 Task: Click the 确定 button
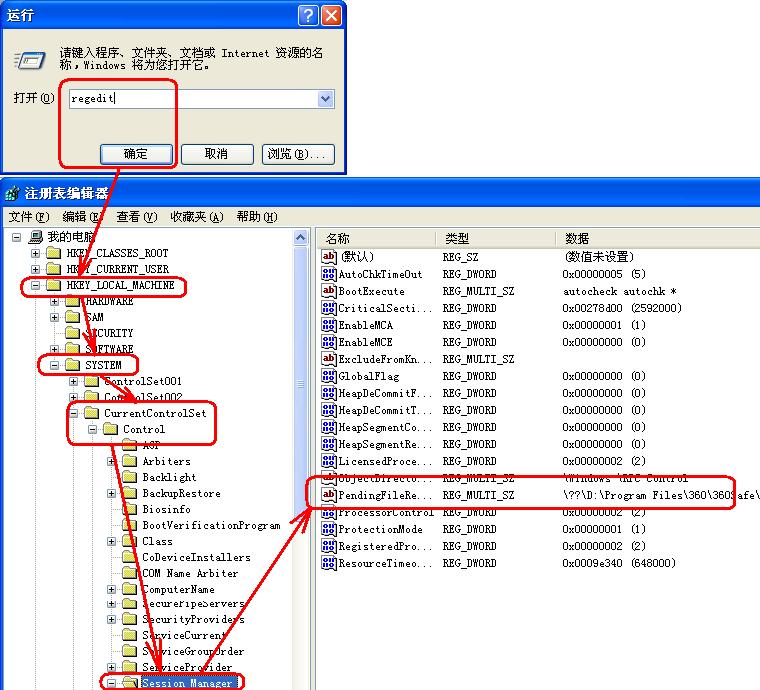(136, 154)
